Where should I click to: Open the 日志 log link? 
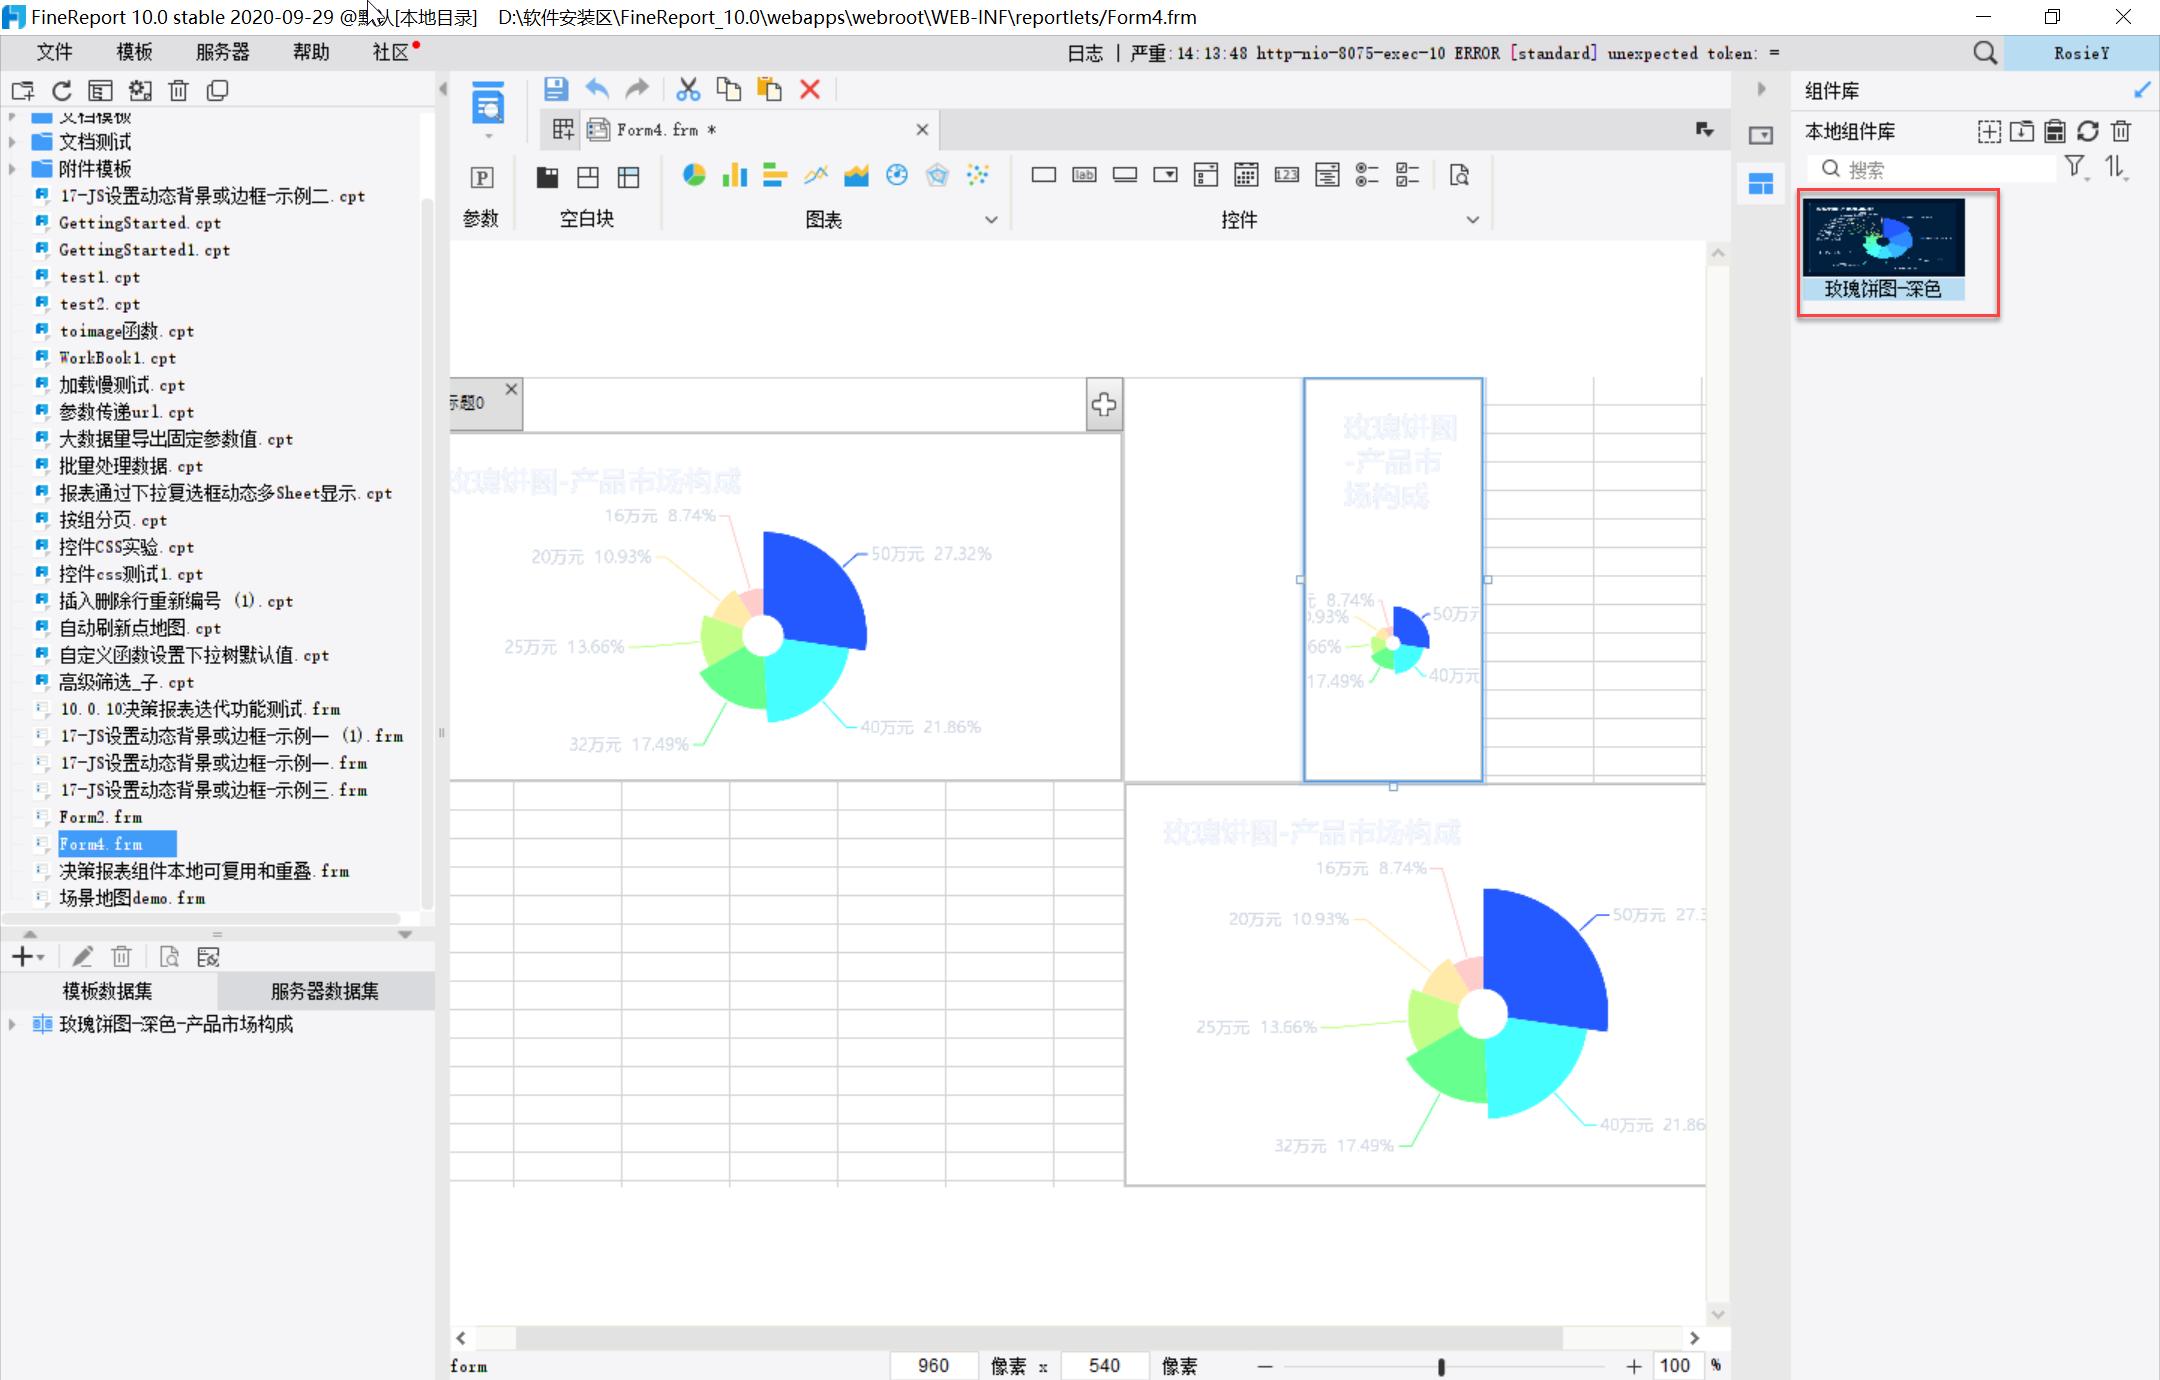pyautogui.click(x=1085, y=54)
